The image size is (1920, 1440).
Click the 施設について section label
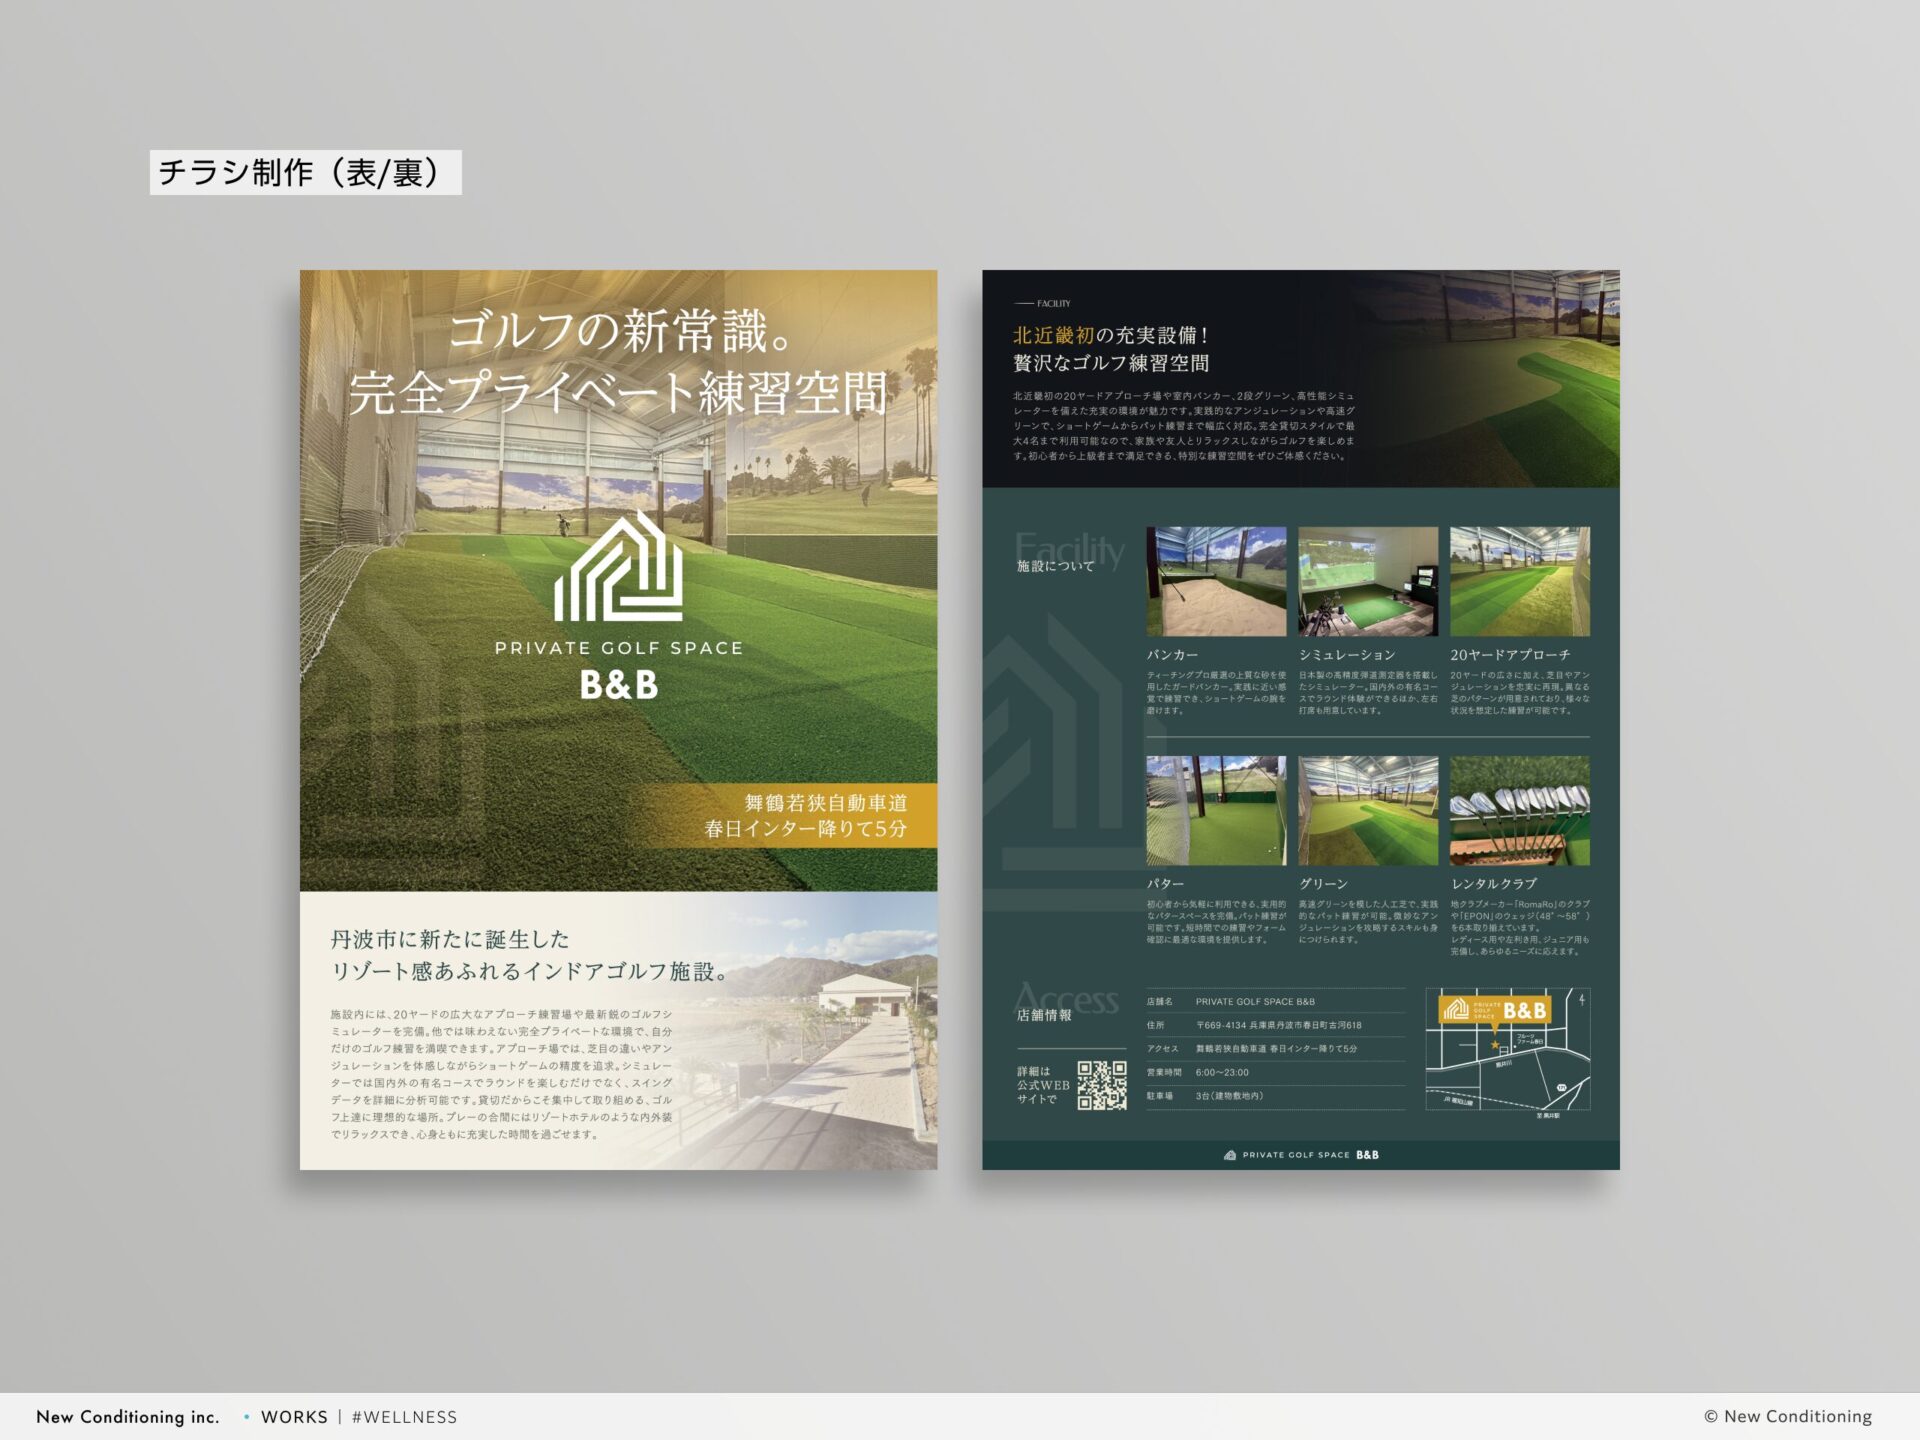[x=1055, y=566]
